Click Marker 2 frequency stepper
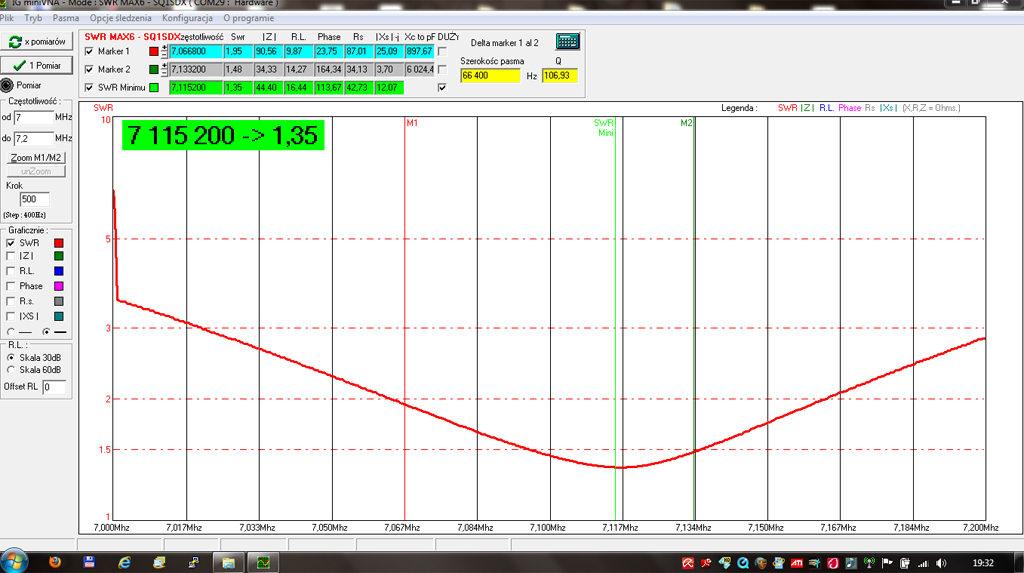 tap(165, 69)
